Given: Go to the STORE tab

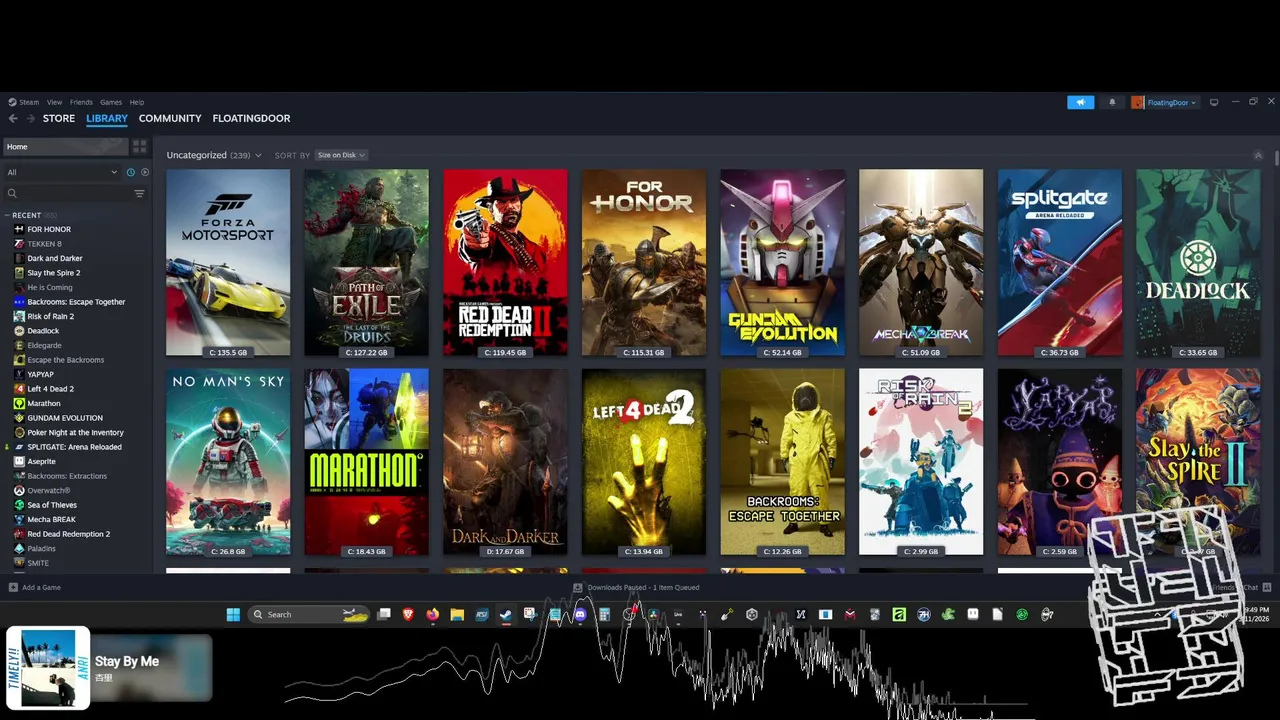Looking at the screenshot, I should click(x=59, y=118).
